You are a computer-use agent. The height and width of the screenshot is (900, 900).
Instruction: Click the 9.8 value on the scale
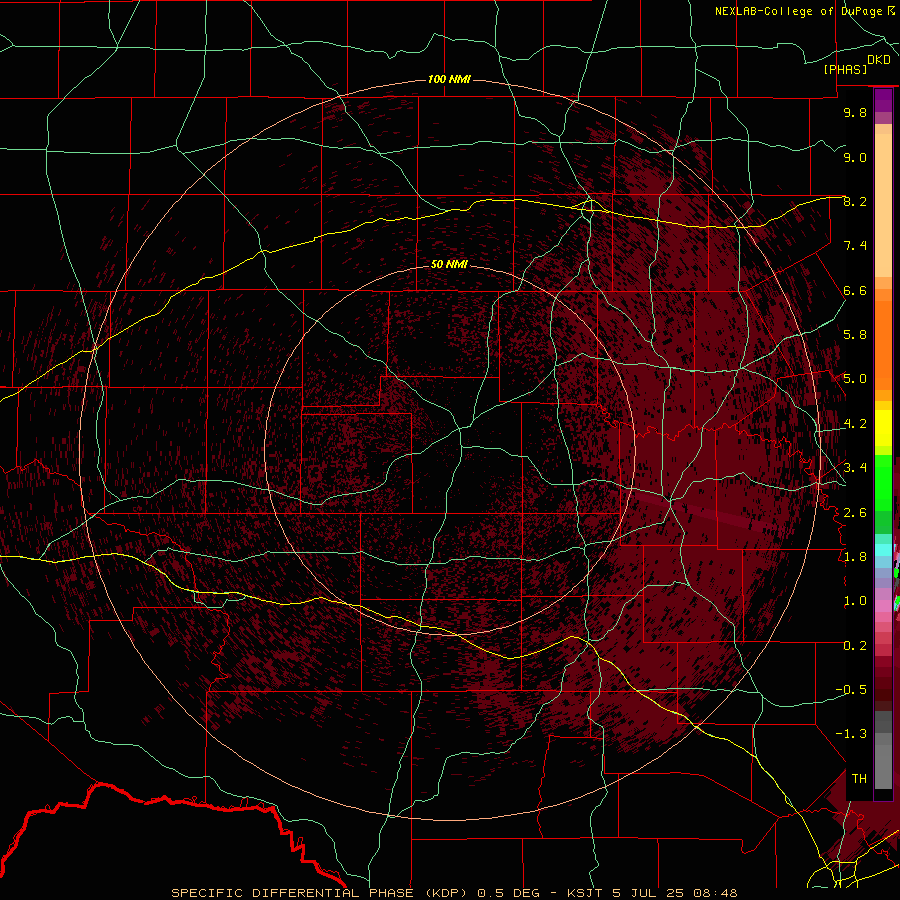(855, 112)
